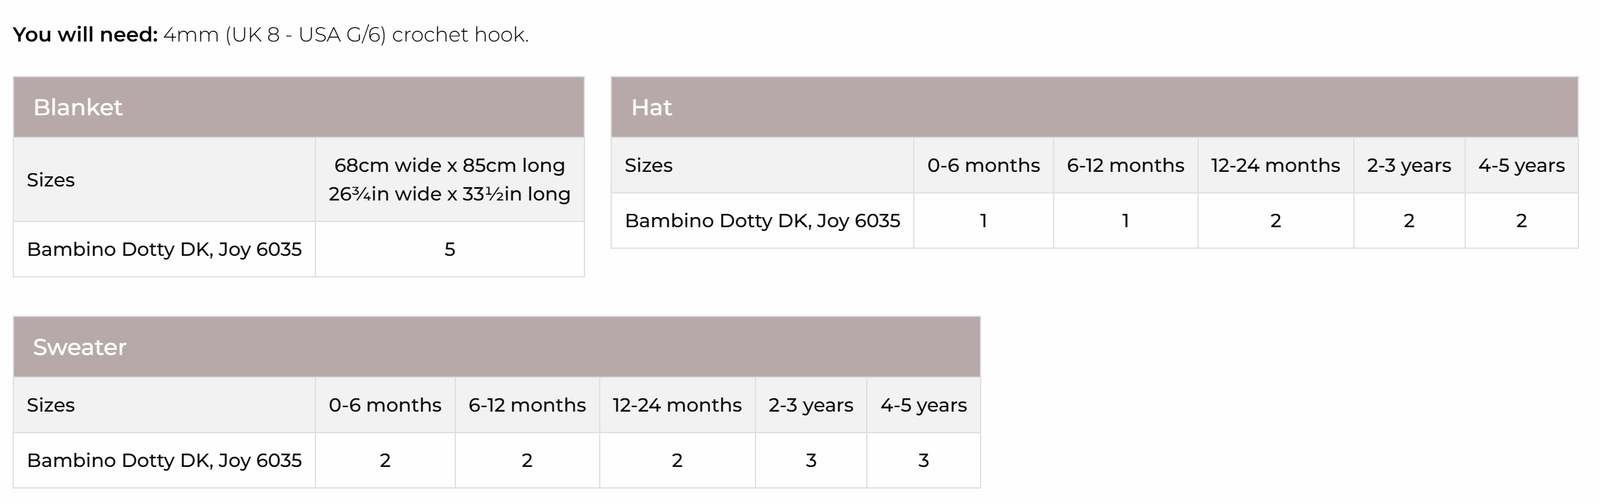The width and height of the screenshot is (1600, 504).
Task: Select 2-3 years header in Sweater table
Action: tap(810, 405)
